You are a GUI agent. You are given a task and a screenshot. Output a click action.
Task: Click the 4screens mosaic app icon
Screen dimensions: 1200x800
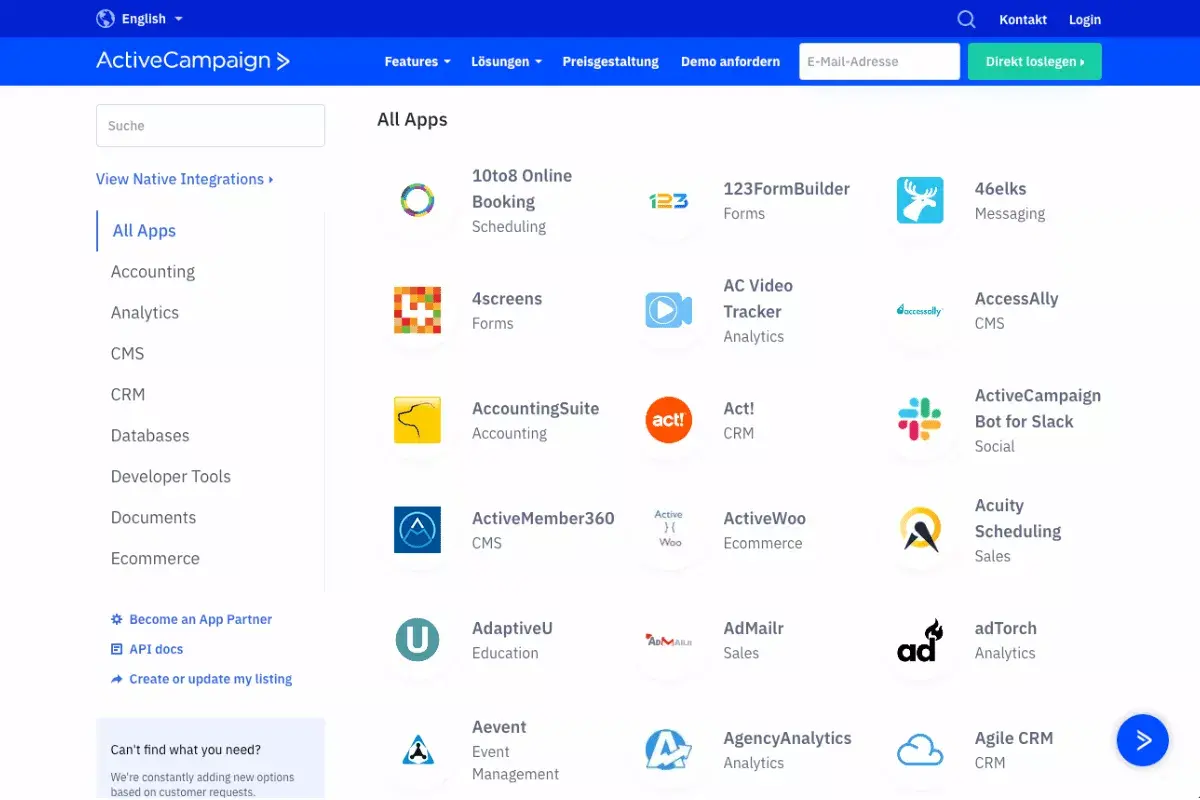coord(417,310)
